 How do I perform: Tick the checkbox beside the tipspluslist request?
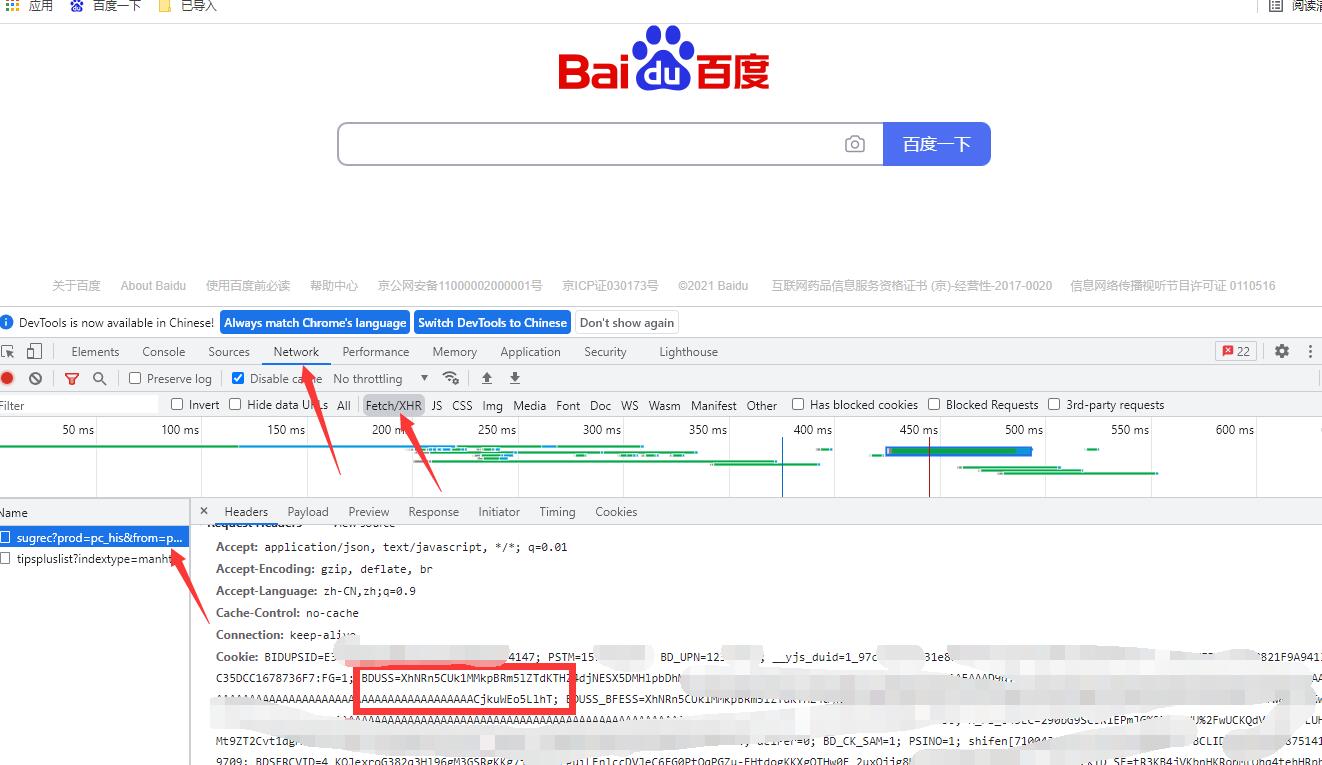pyautogui.click(x=5, y=559)
